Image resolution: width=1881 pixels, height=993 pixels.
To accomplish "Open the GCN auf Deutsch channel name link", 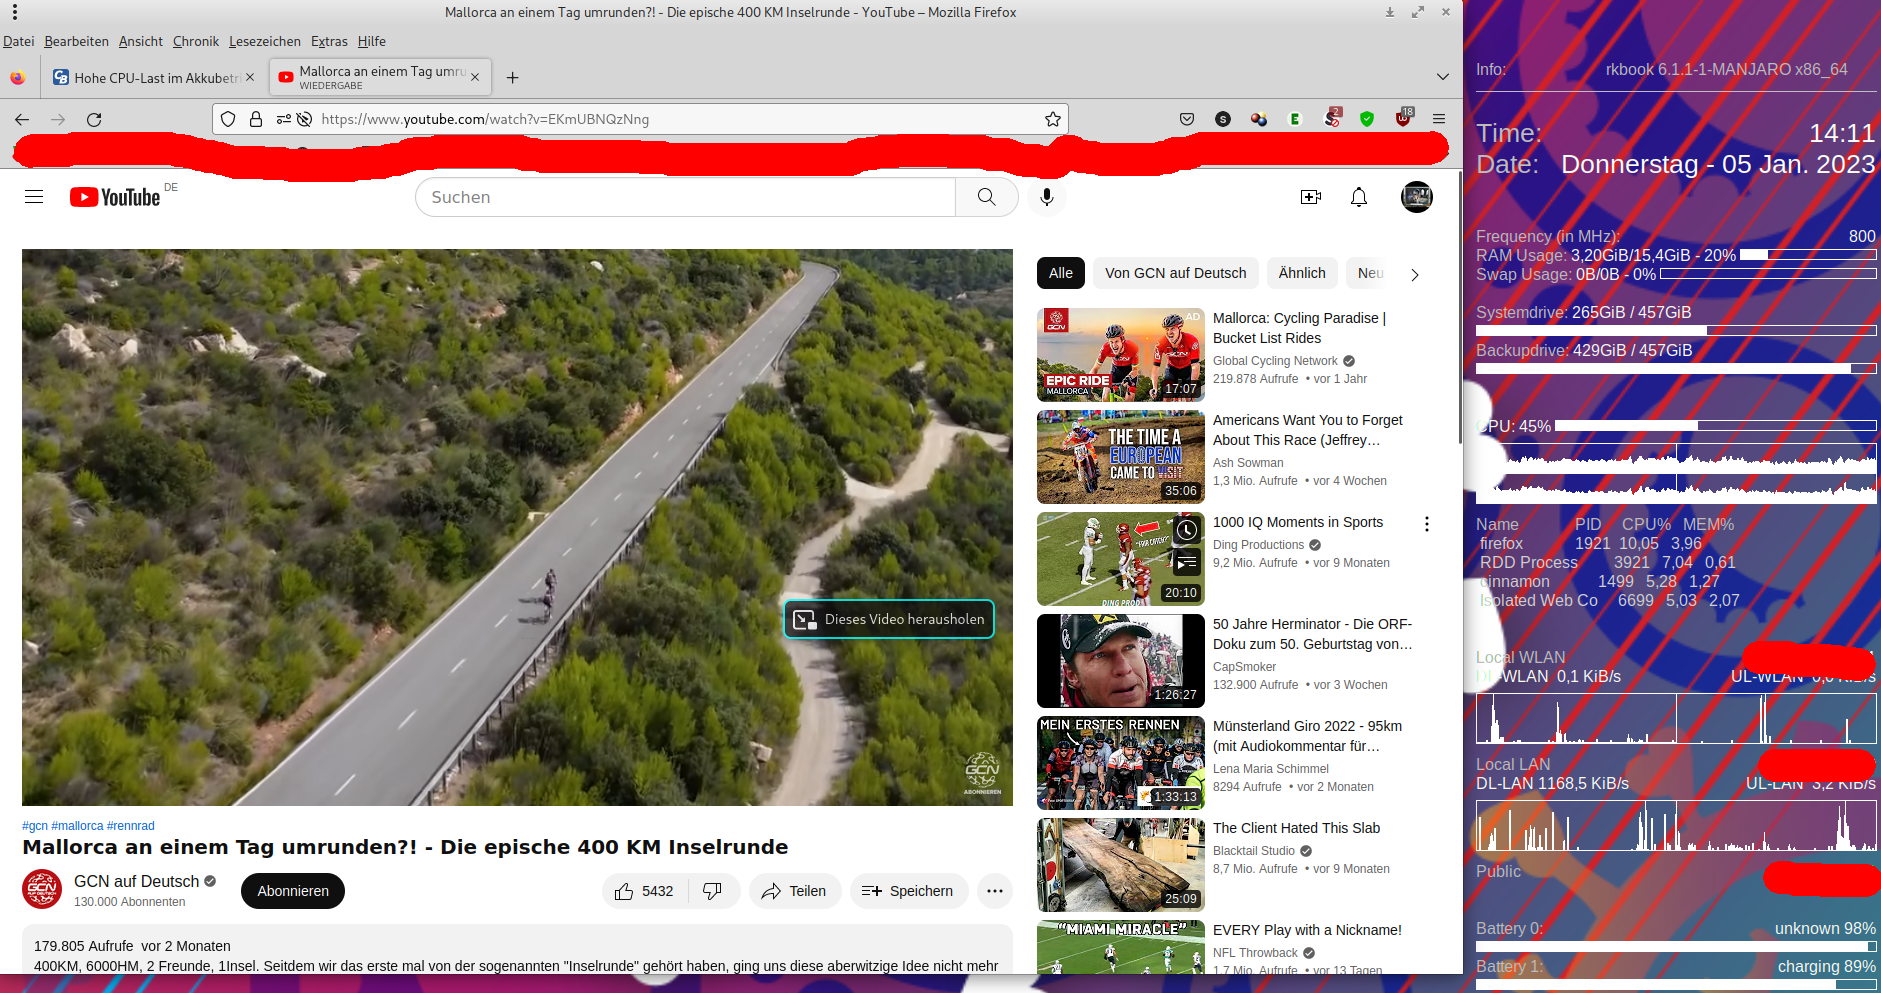I will tap(137, 881).
